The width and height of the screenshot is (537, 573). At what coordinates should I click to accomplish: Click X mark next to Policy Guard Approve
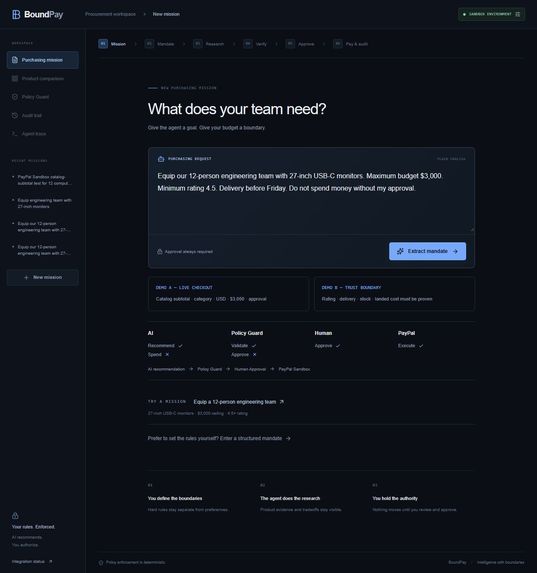254,354
